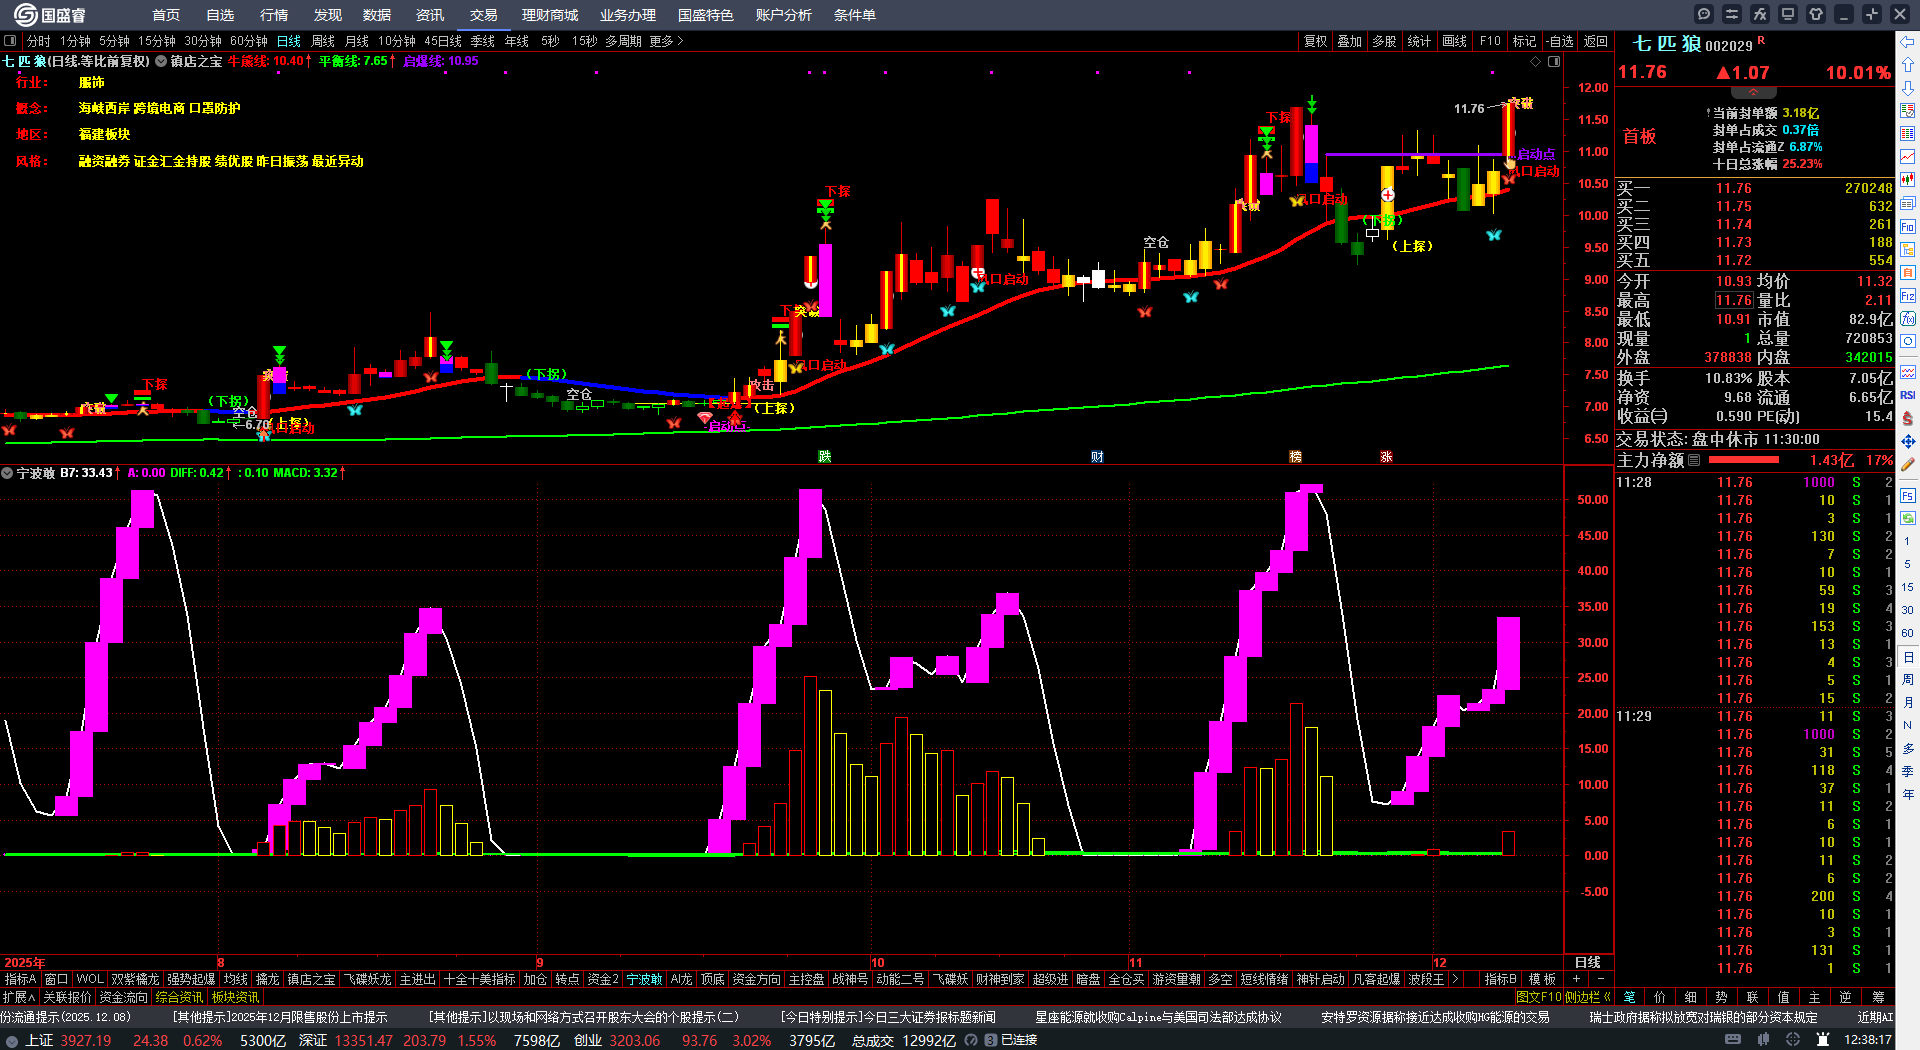
Task: Click the 统计 button
Action: pos(1419,41)
